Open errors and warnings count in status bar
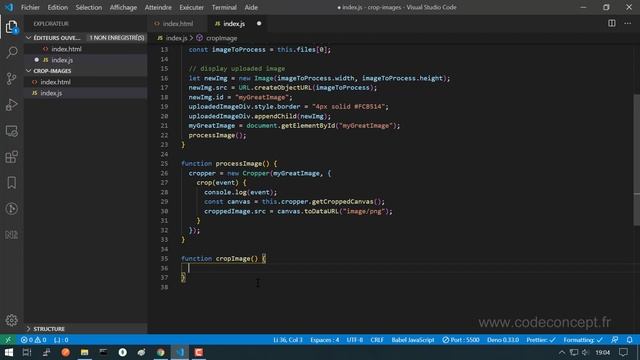The image size is (640, 360). click(x=33, y=340)
